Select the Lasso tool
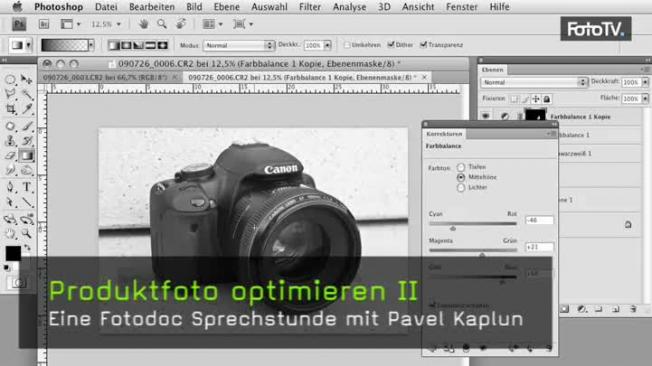 [x=10, y=94]
